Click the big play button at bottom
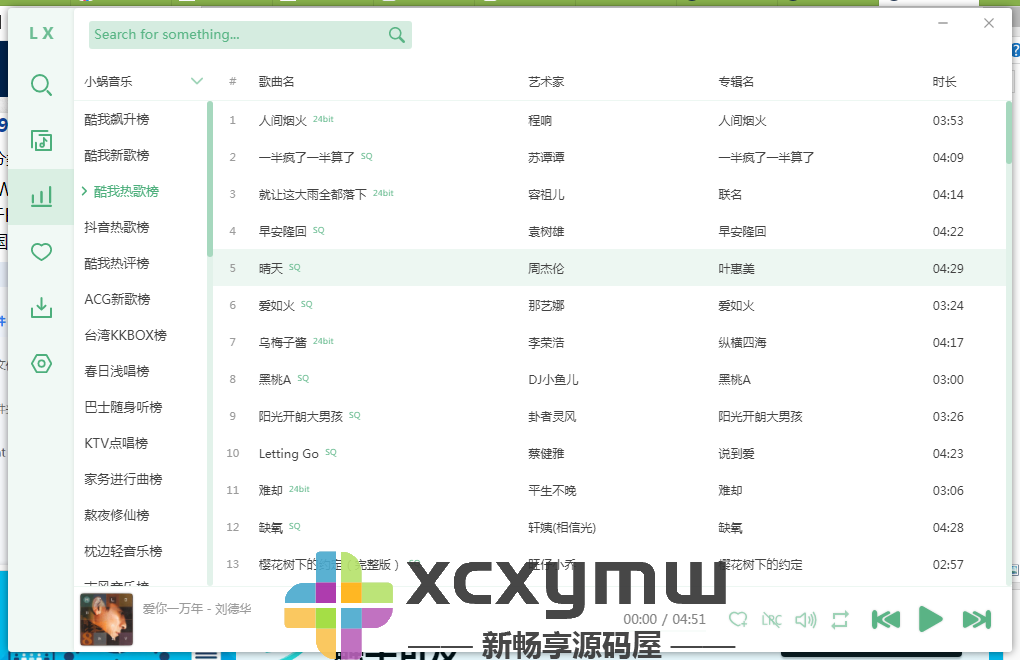Image resolution: width=1020 pixels, height=660 pixels. (x=928, y=619)
